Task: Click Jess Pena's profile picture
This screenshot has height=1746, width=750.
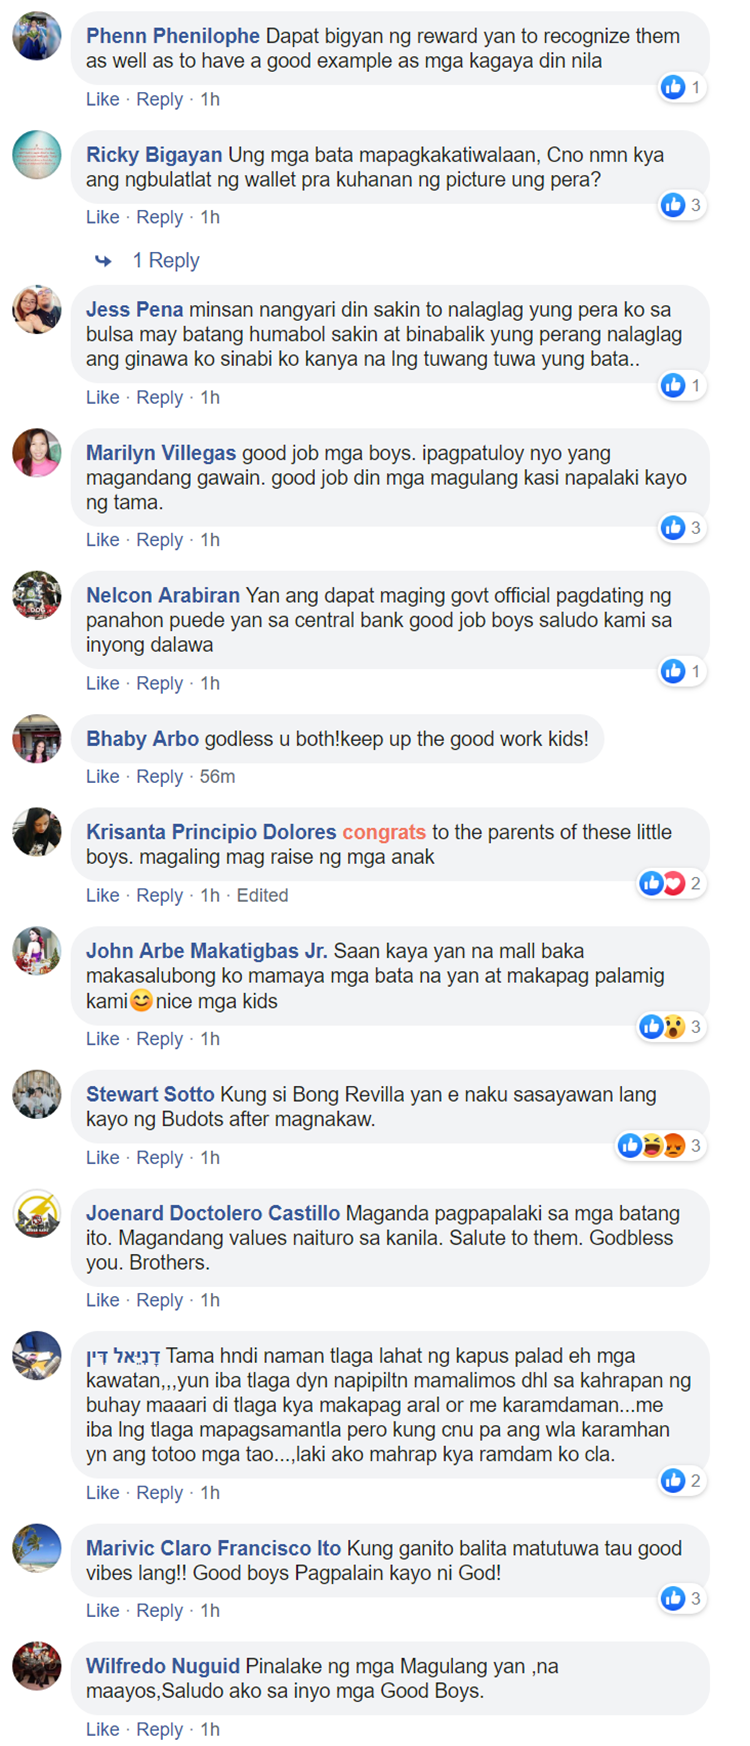Action: (37, 309)
